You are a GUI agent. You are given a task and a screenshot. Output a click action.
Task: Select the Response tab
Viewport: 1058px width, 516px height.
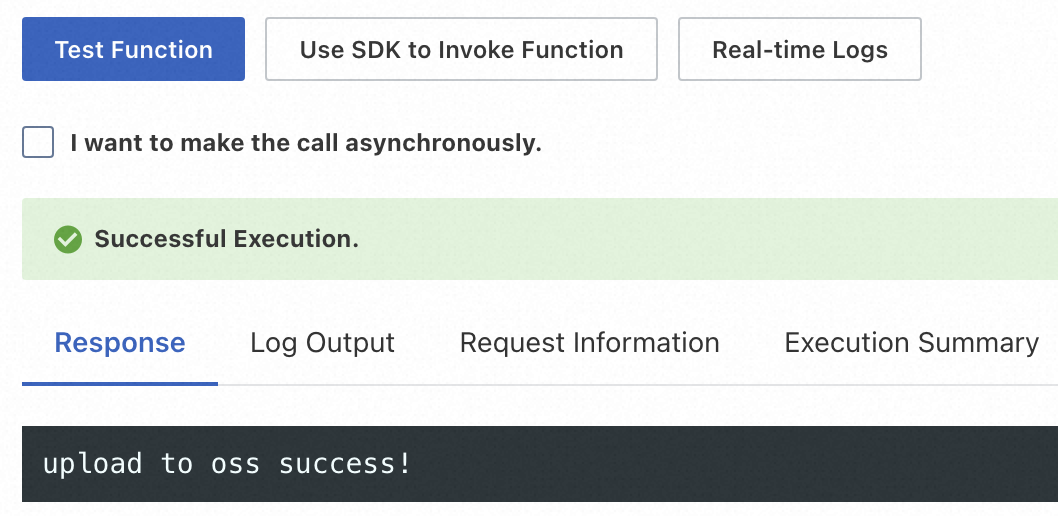[120, 343]
